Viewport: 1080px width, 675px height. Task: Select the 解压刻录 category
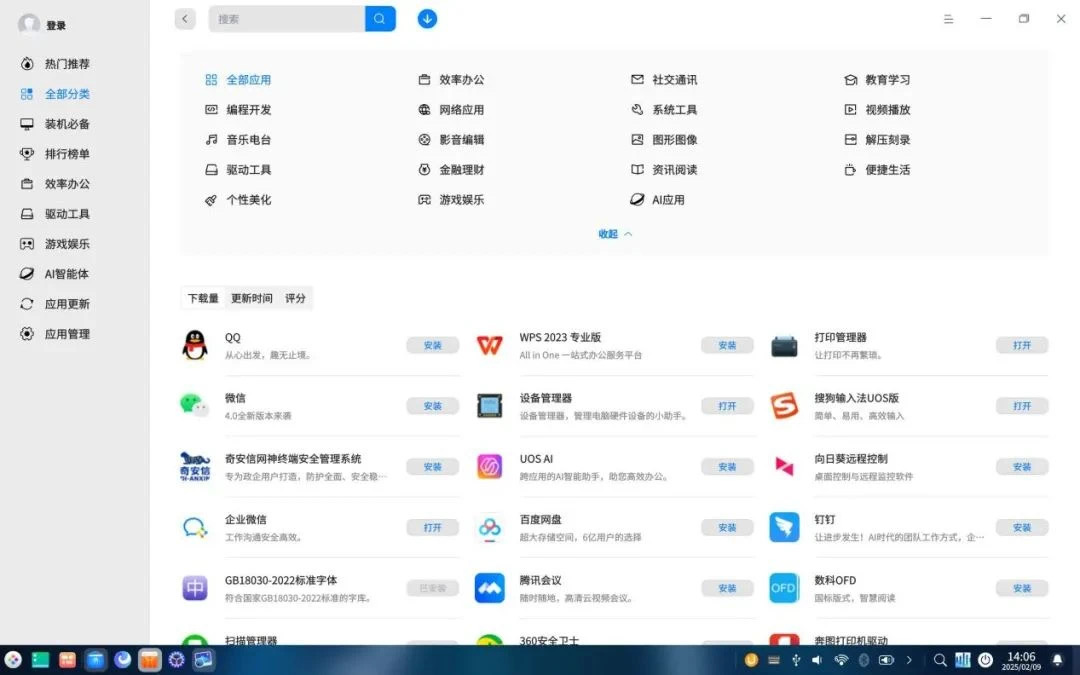877,140
